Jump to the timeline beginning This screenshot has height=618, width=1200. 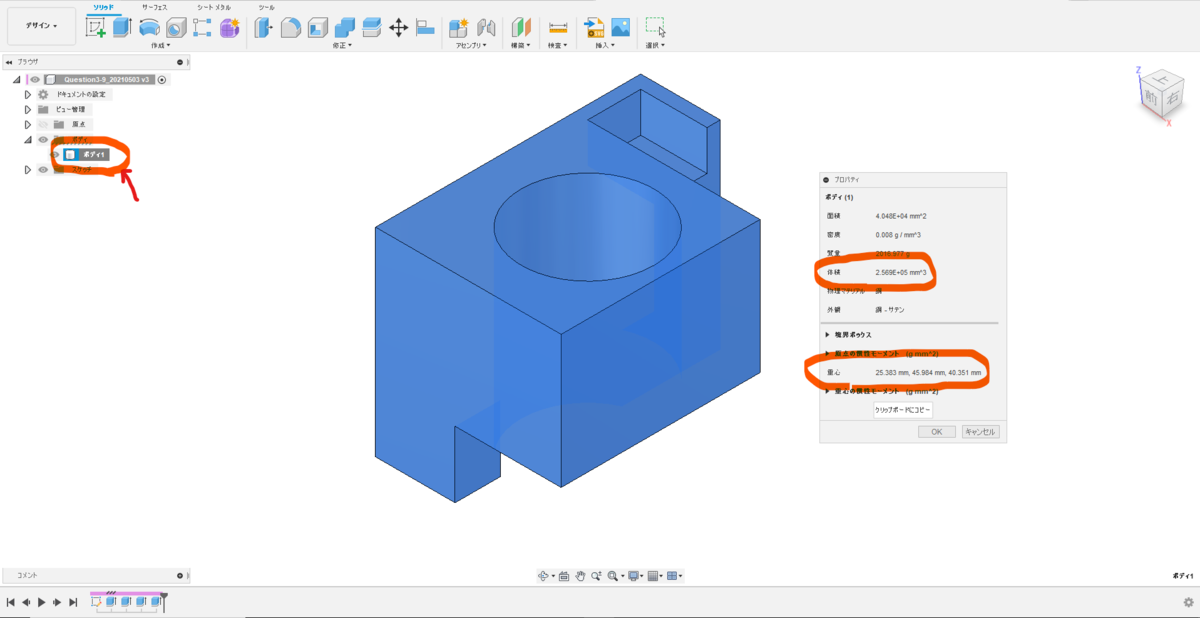[10, 602]
